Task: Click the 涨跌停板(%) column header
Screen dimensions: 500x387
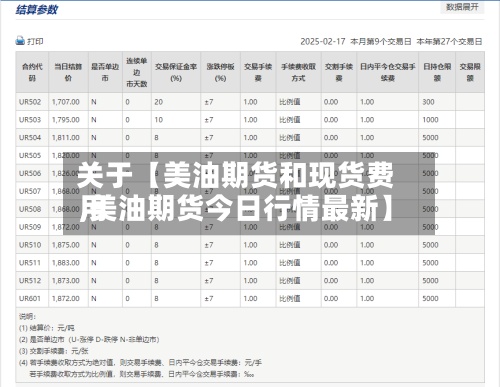Action: point(220,72)
